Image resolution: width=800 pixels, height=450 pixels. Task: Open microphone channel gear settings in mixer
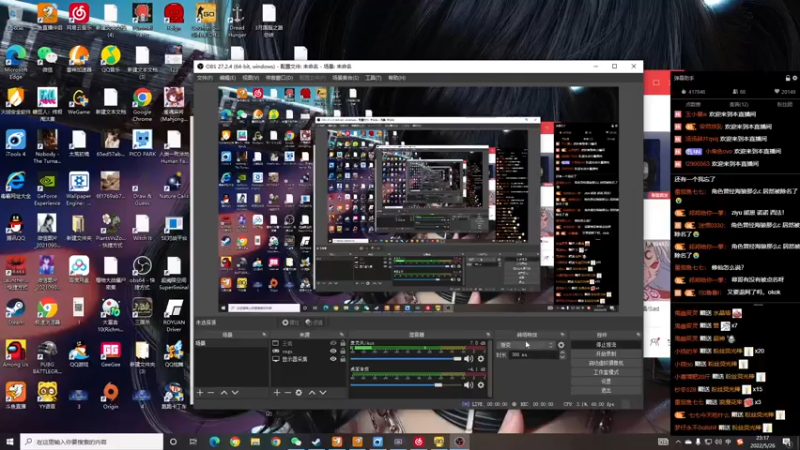(481, 359)
